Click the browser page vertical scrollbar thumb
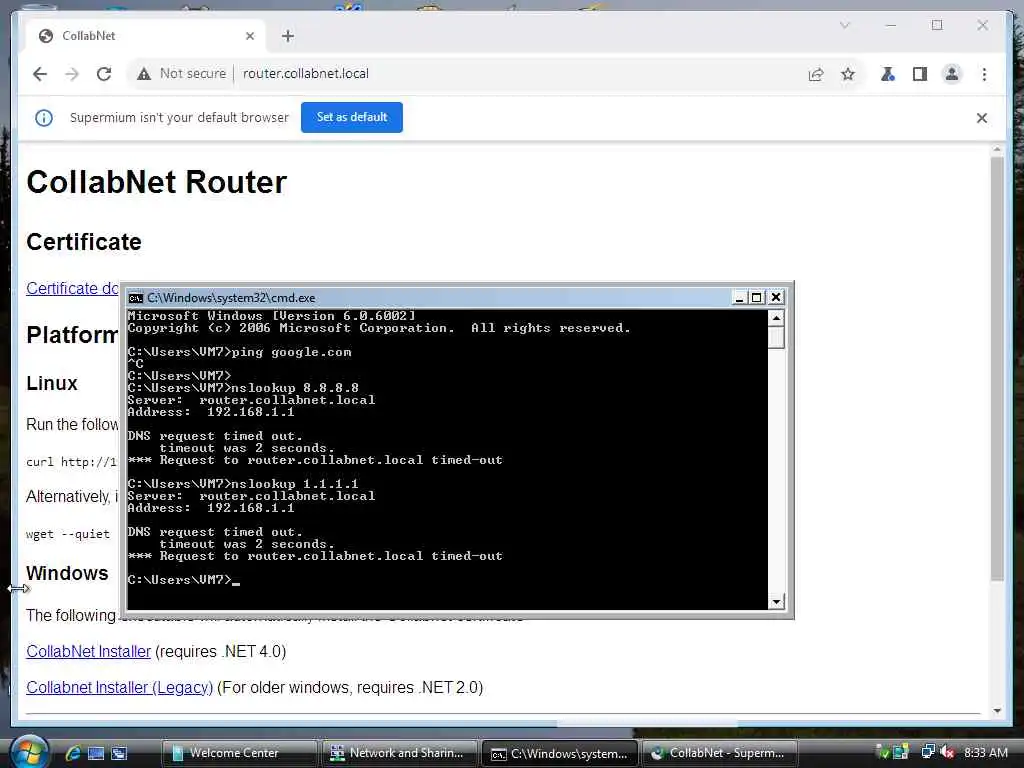 click(997, 368)
